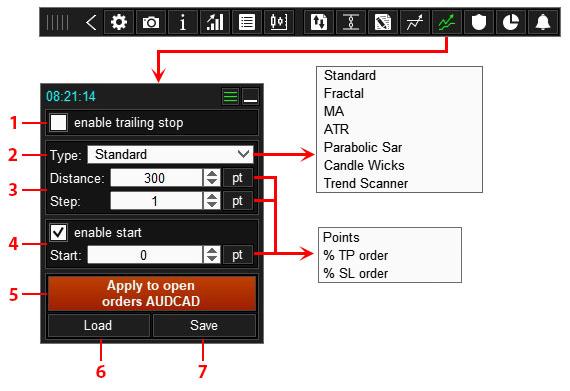Click Apply to open orders AUDCAD
This screenshot has height=391, width=570.
pos(152,293)
